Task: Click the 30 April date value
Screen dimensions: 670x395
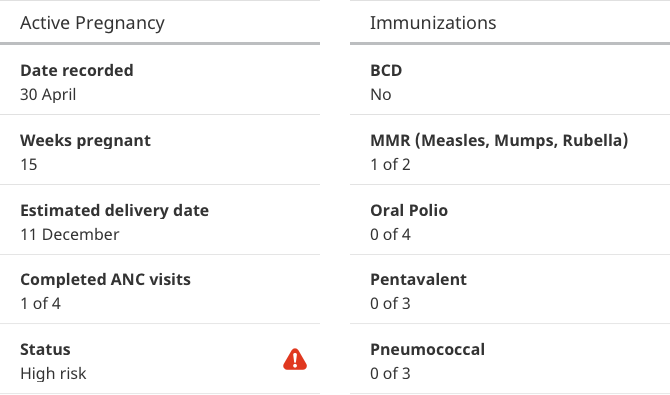Action: click(48, 94)
